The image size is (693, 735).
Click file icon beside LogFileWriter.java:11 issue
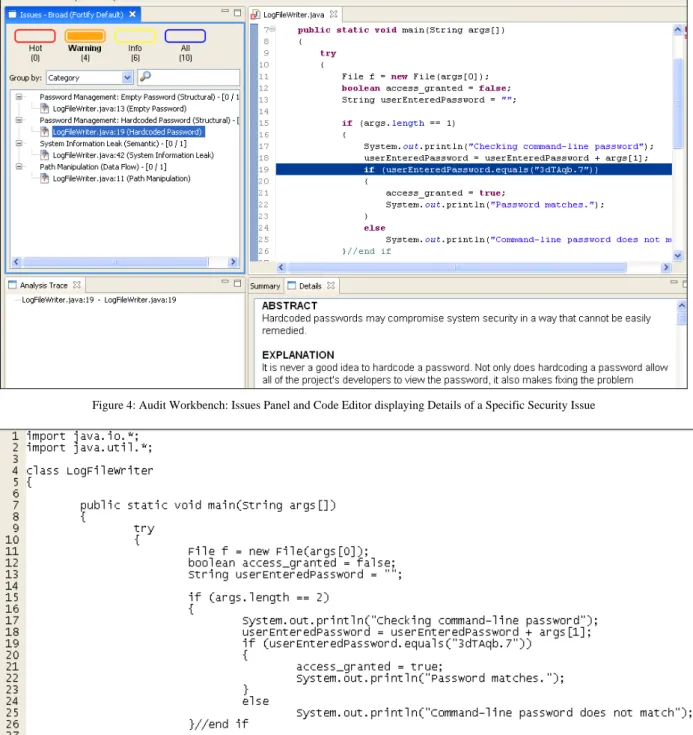click(x=45, y=179)
